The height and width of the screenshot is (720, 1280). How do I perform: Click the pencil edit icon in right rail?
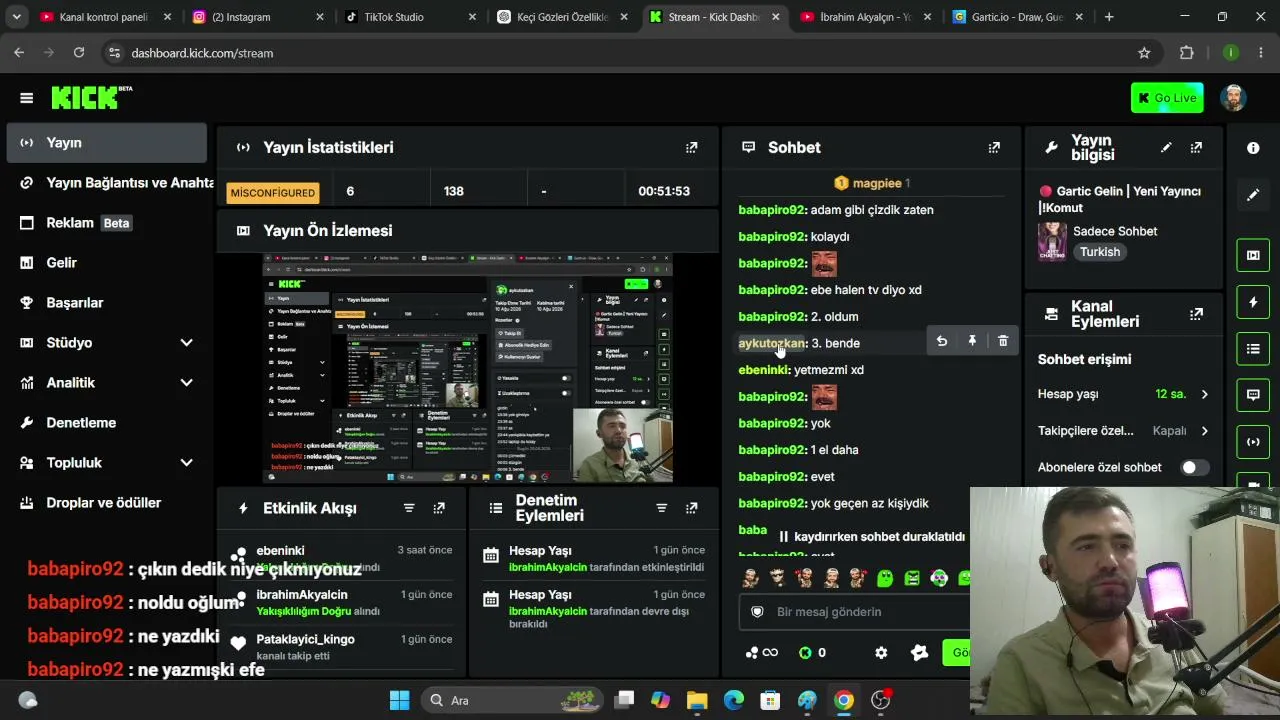pos(1253,195)
